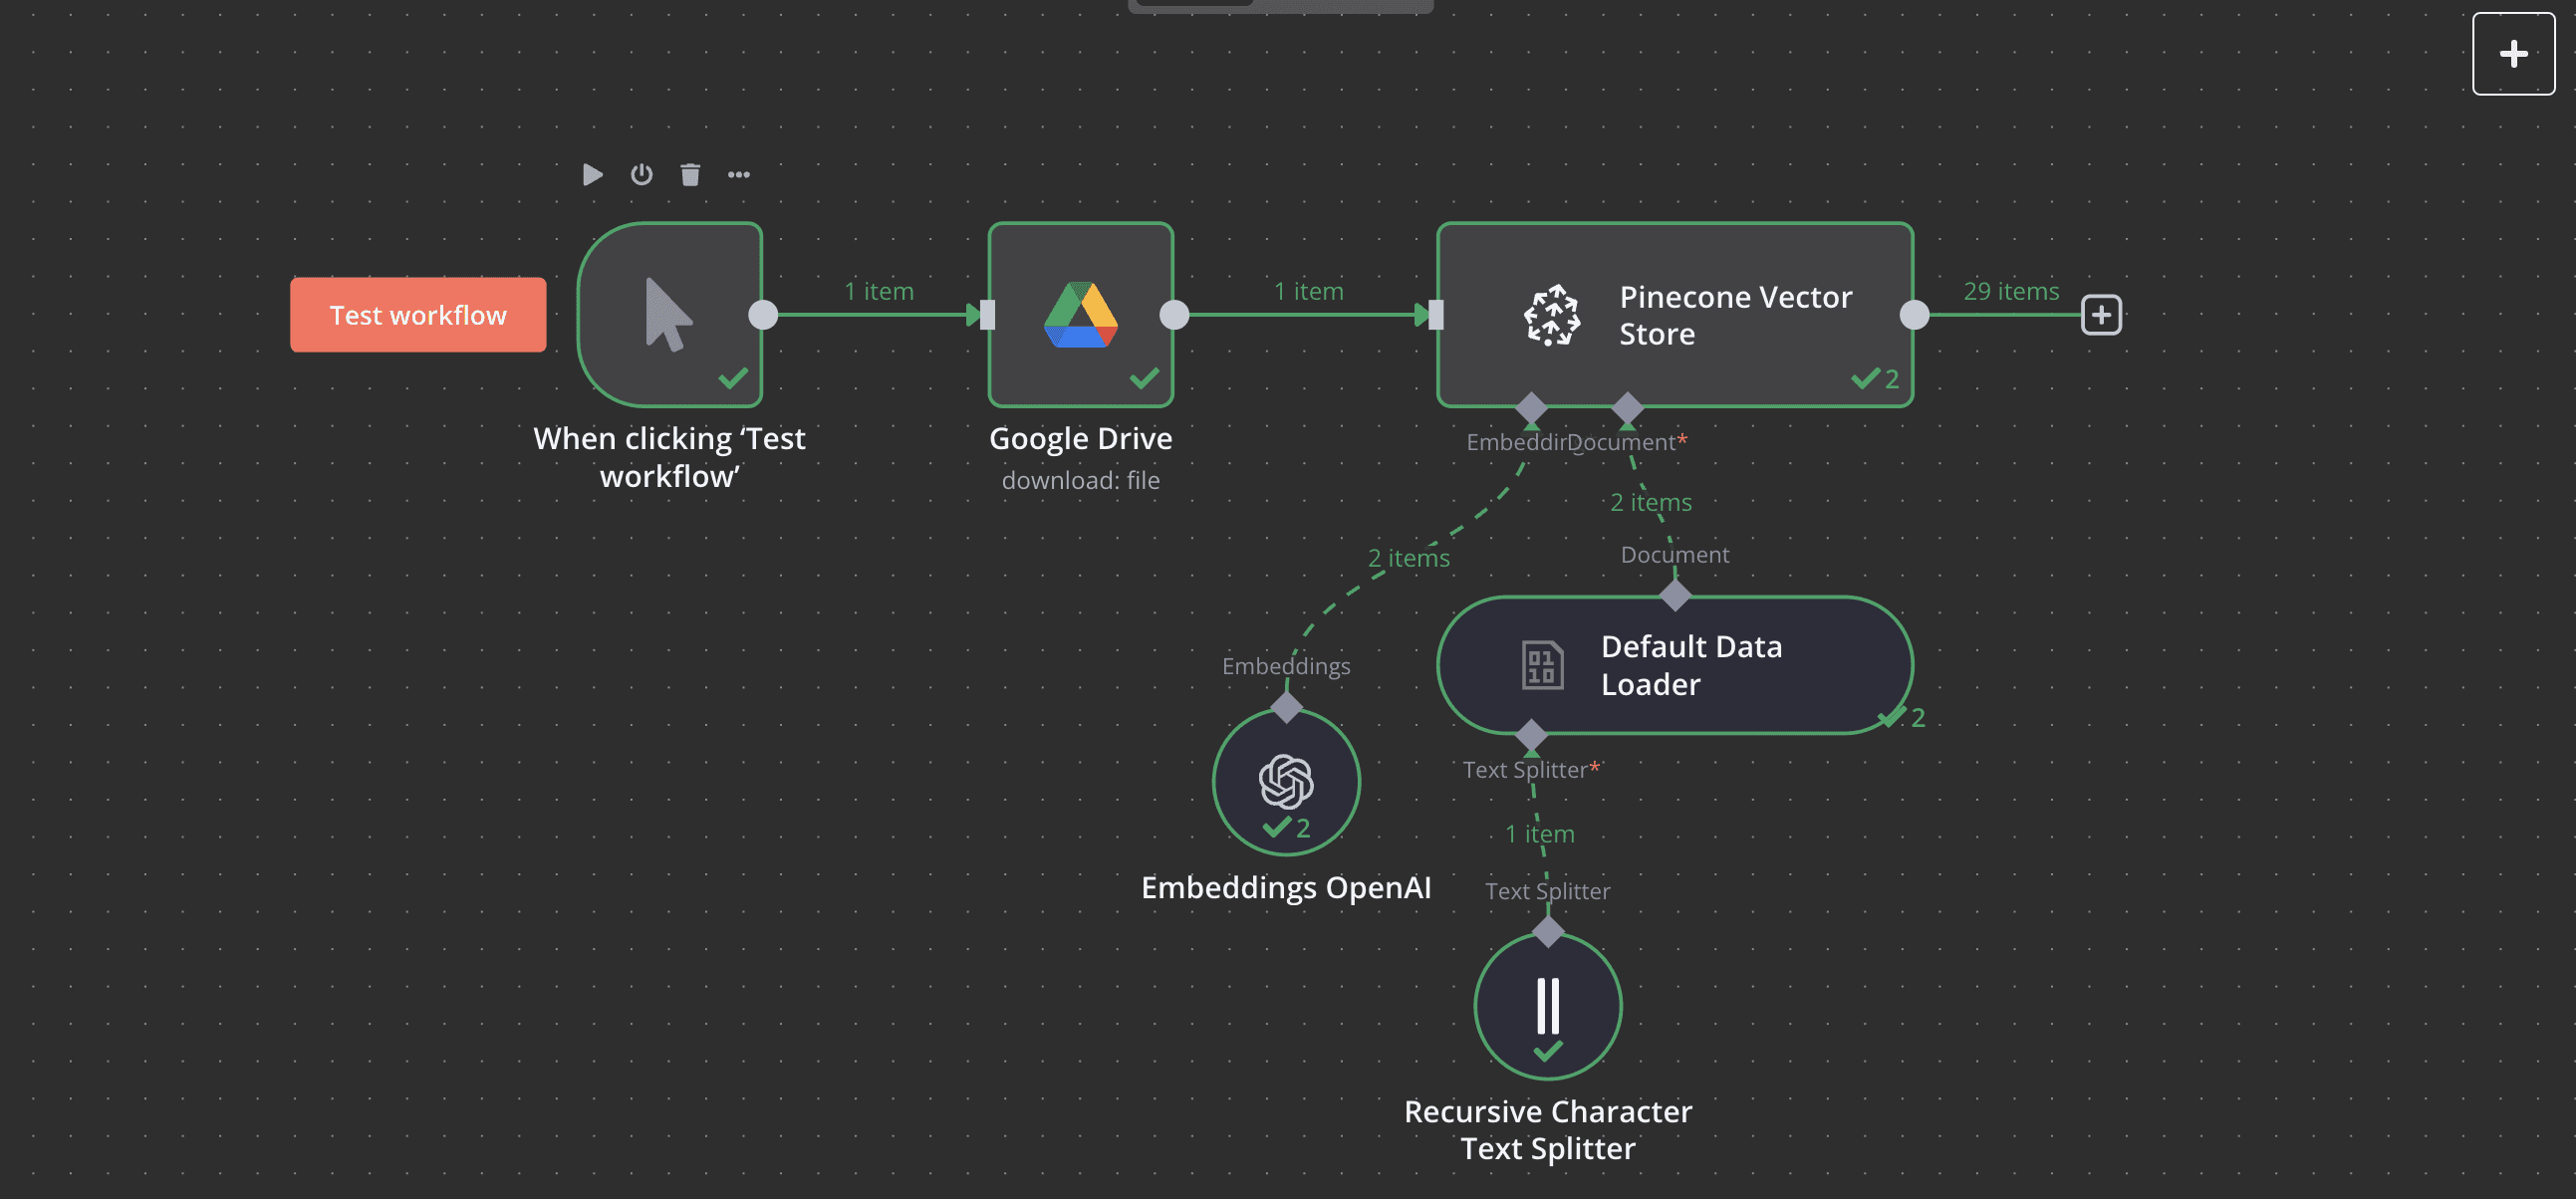The image size is (2576, 1199).
Task: Click the '1 item' label between Drive and Pinecone
Action: pos(1308,291)
